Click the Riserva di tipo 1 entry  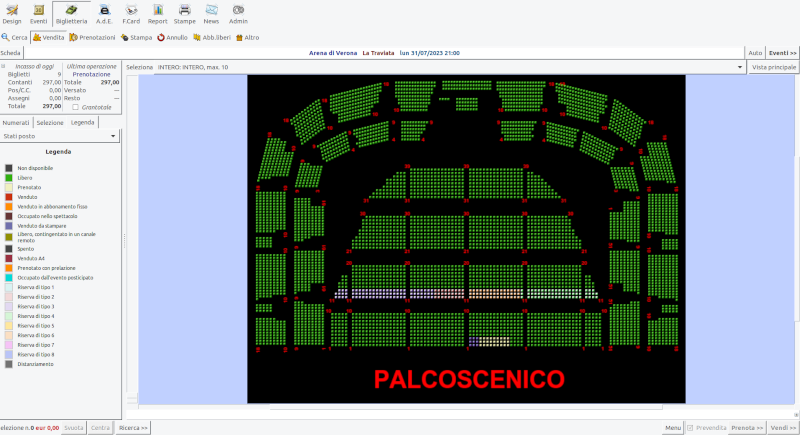[36, 288]
